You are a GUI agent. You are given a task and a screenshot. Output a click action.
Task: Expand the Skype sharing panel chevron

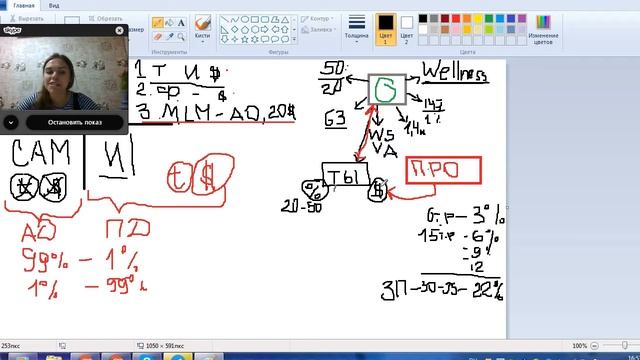(11, 122)
